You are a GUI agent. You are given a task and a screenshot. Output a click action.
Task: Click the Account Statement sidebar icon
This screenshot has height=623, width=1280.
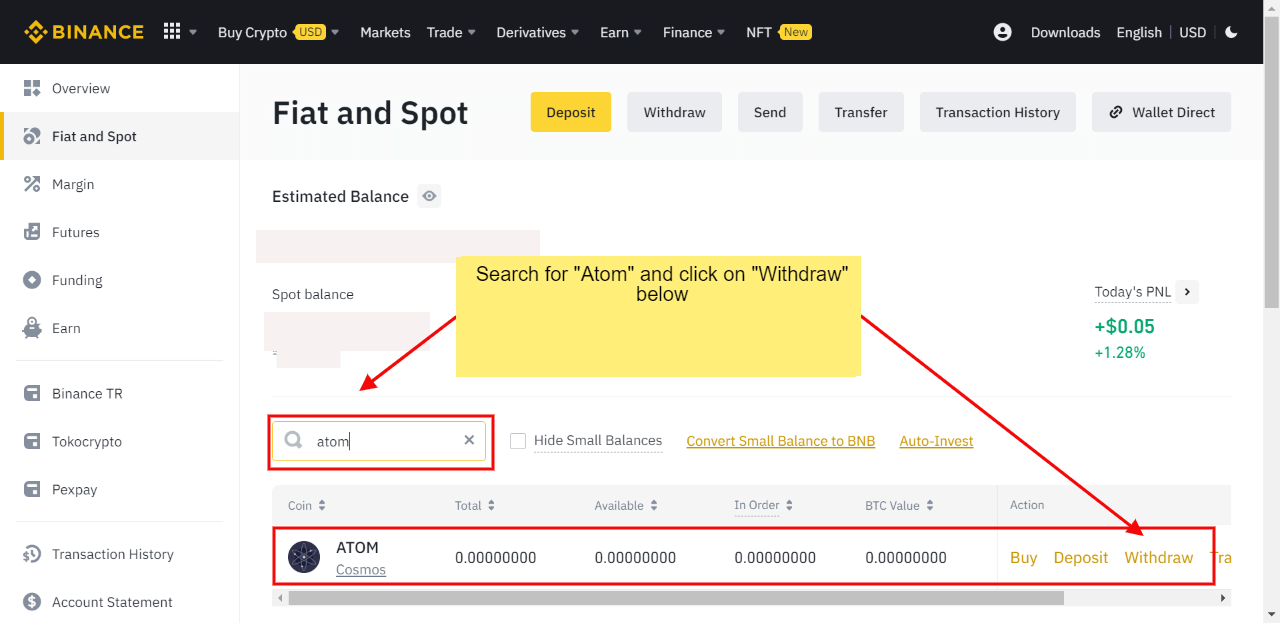point(32,602)
